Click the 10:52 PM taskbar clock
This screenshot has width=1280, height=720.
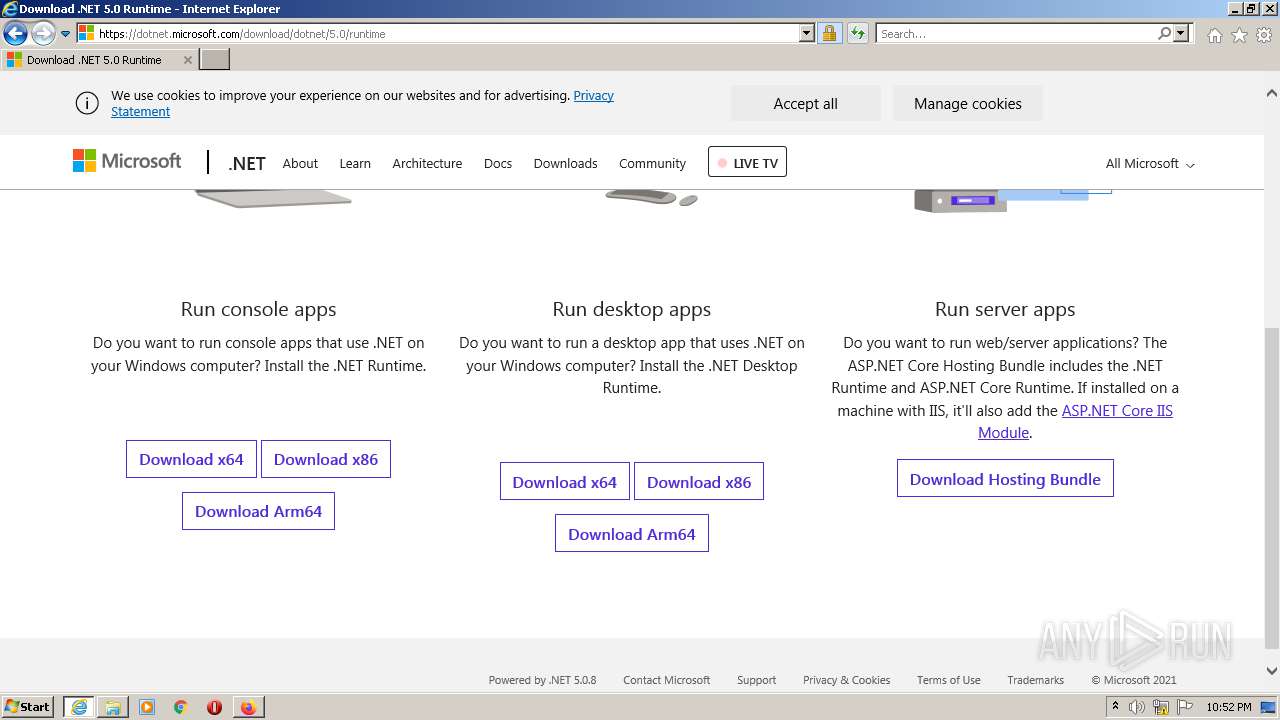pyautogui.click(x=1228, y=707)
